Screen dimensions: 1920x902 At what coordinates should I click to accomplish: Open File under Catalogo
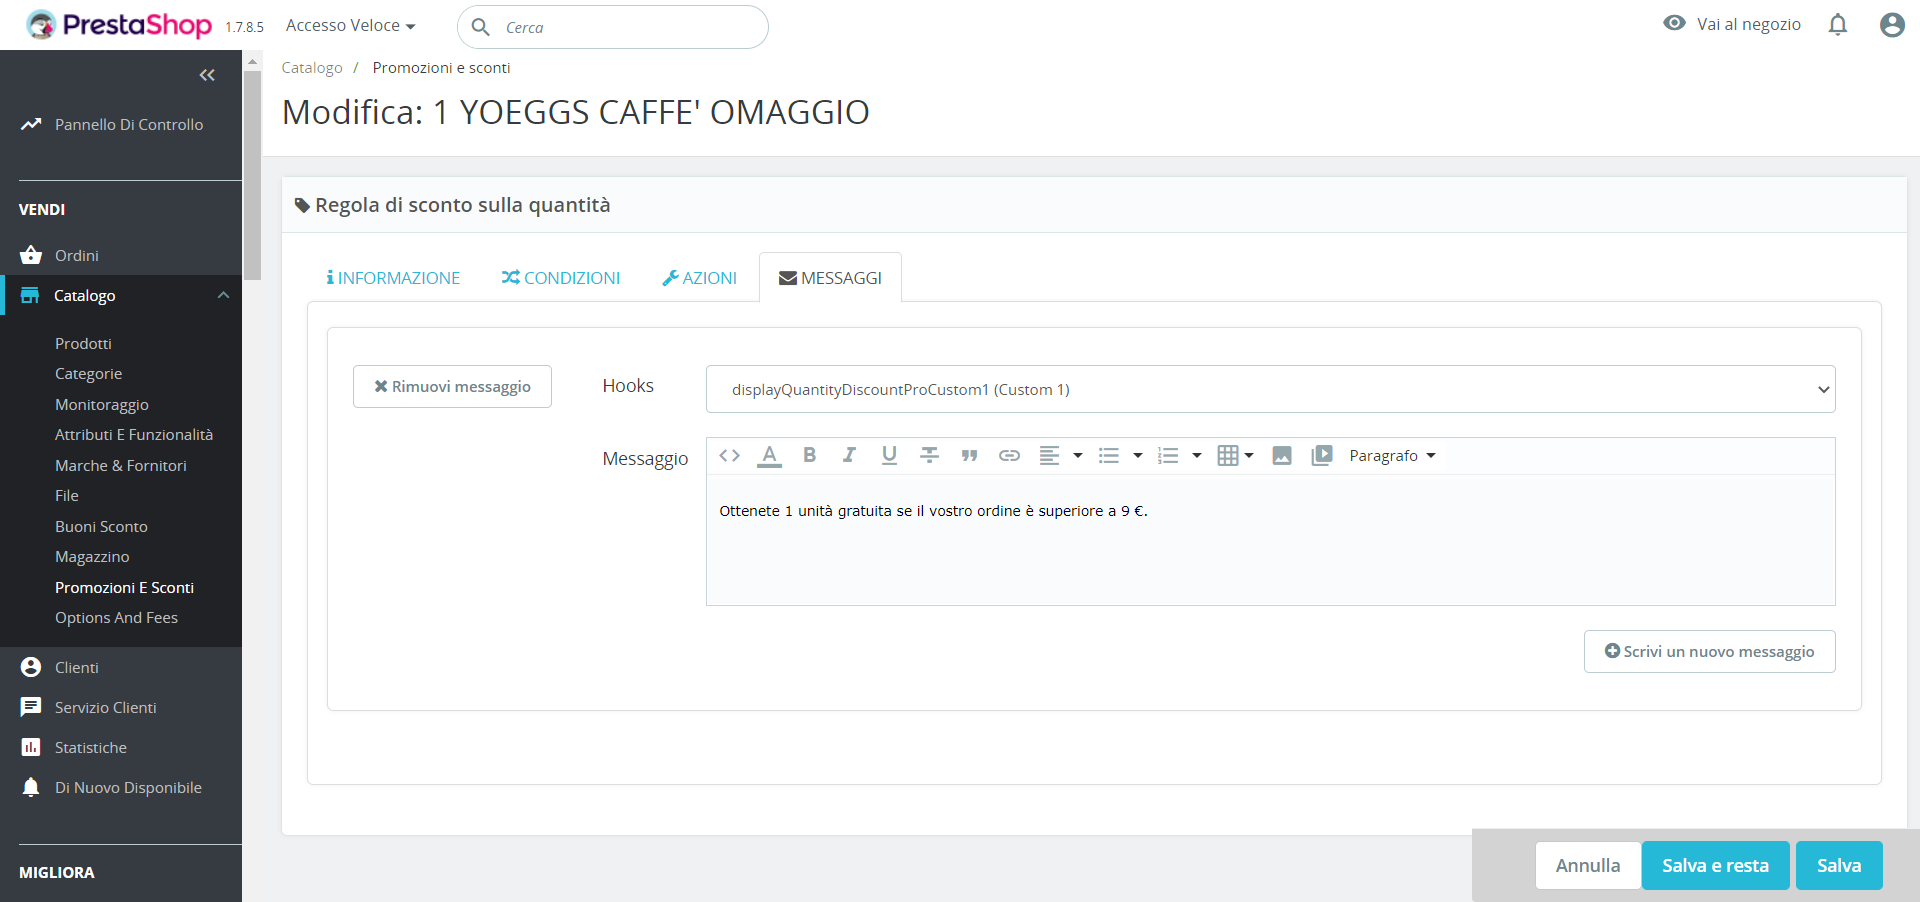[x=66, y=496]
